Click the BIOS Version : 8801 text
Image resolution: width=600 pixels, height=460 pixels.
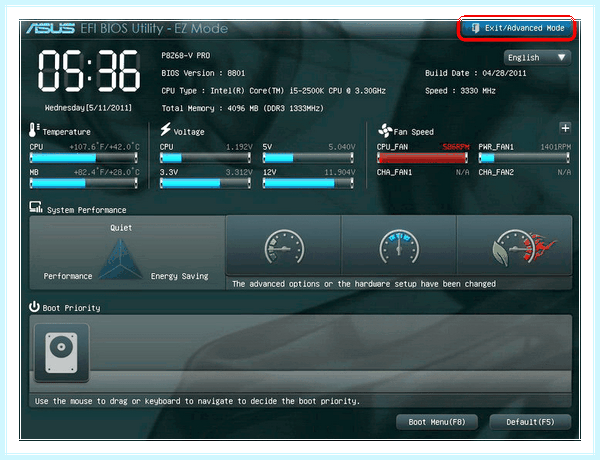pyautogui.click(x=203, y=73)
